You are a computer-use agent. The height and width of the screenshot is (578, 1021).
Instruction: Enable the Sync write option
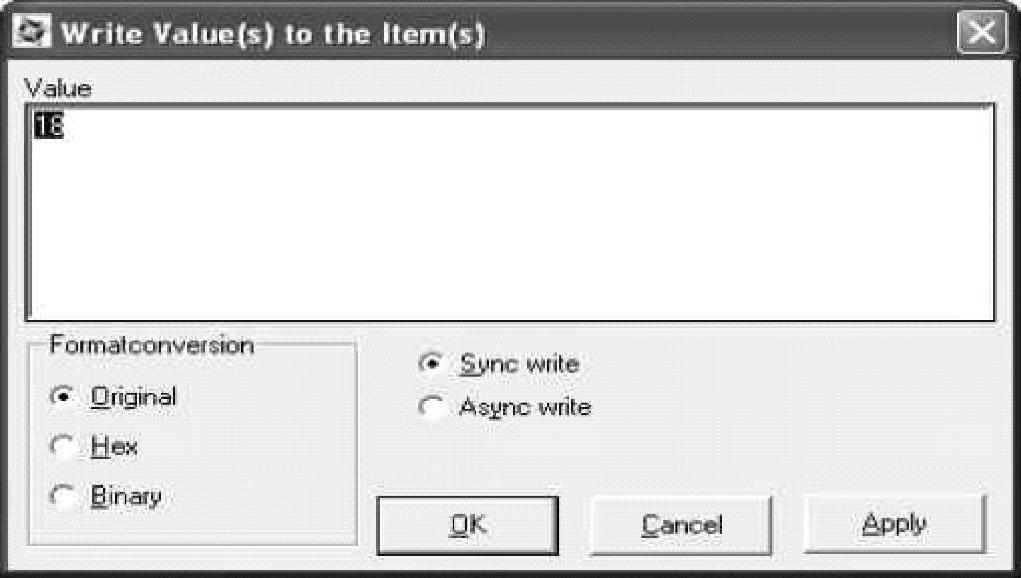pyautogui.click(x=432, y=363)
